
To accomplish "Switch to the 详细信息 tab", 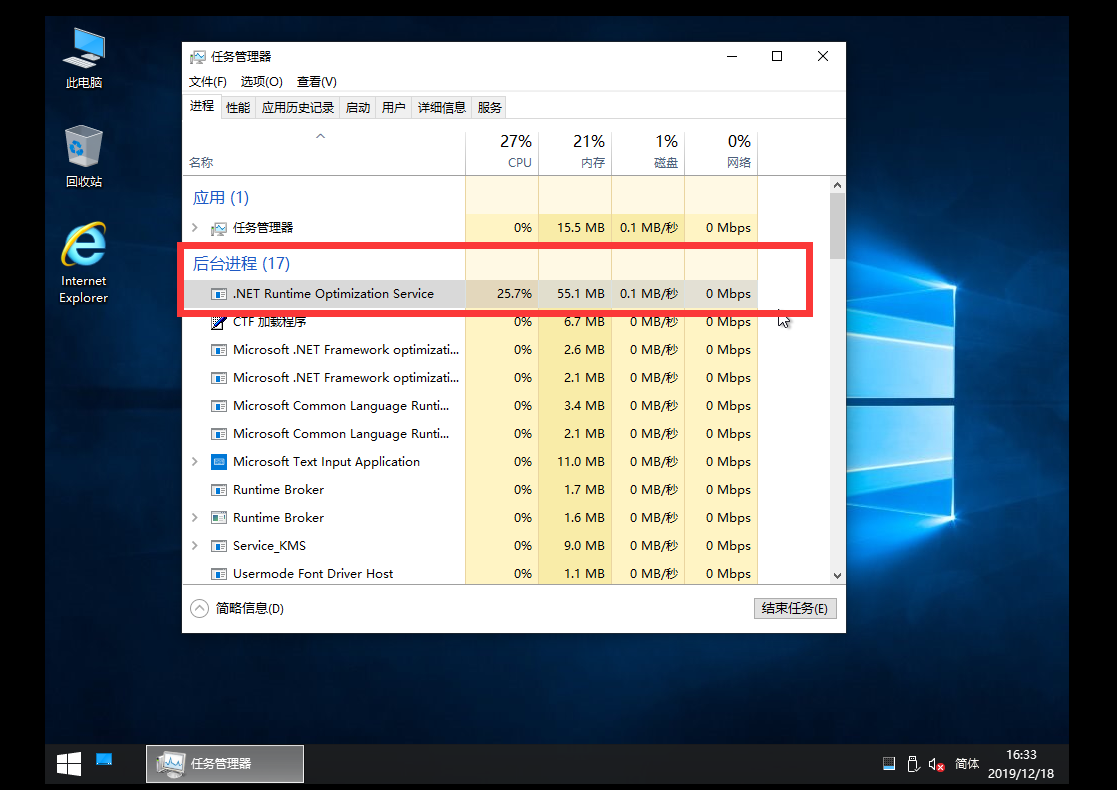I will pos(442,108).
